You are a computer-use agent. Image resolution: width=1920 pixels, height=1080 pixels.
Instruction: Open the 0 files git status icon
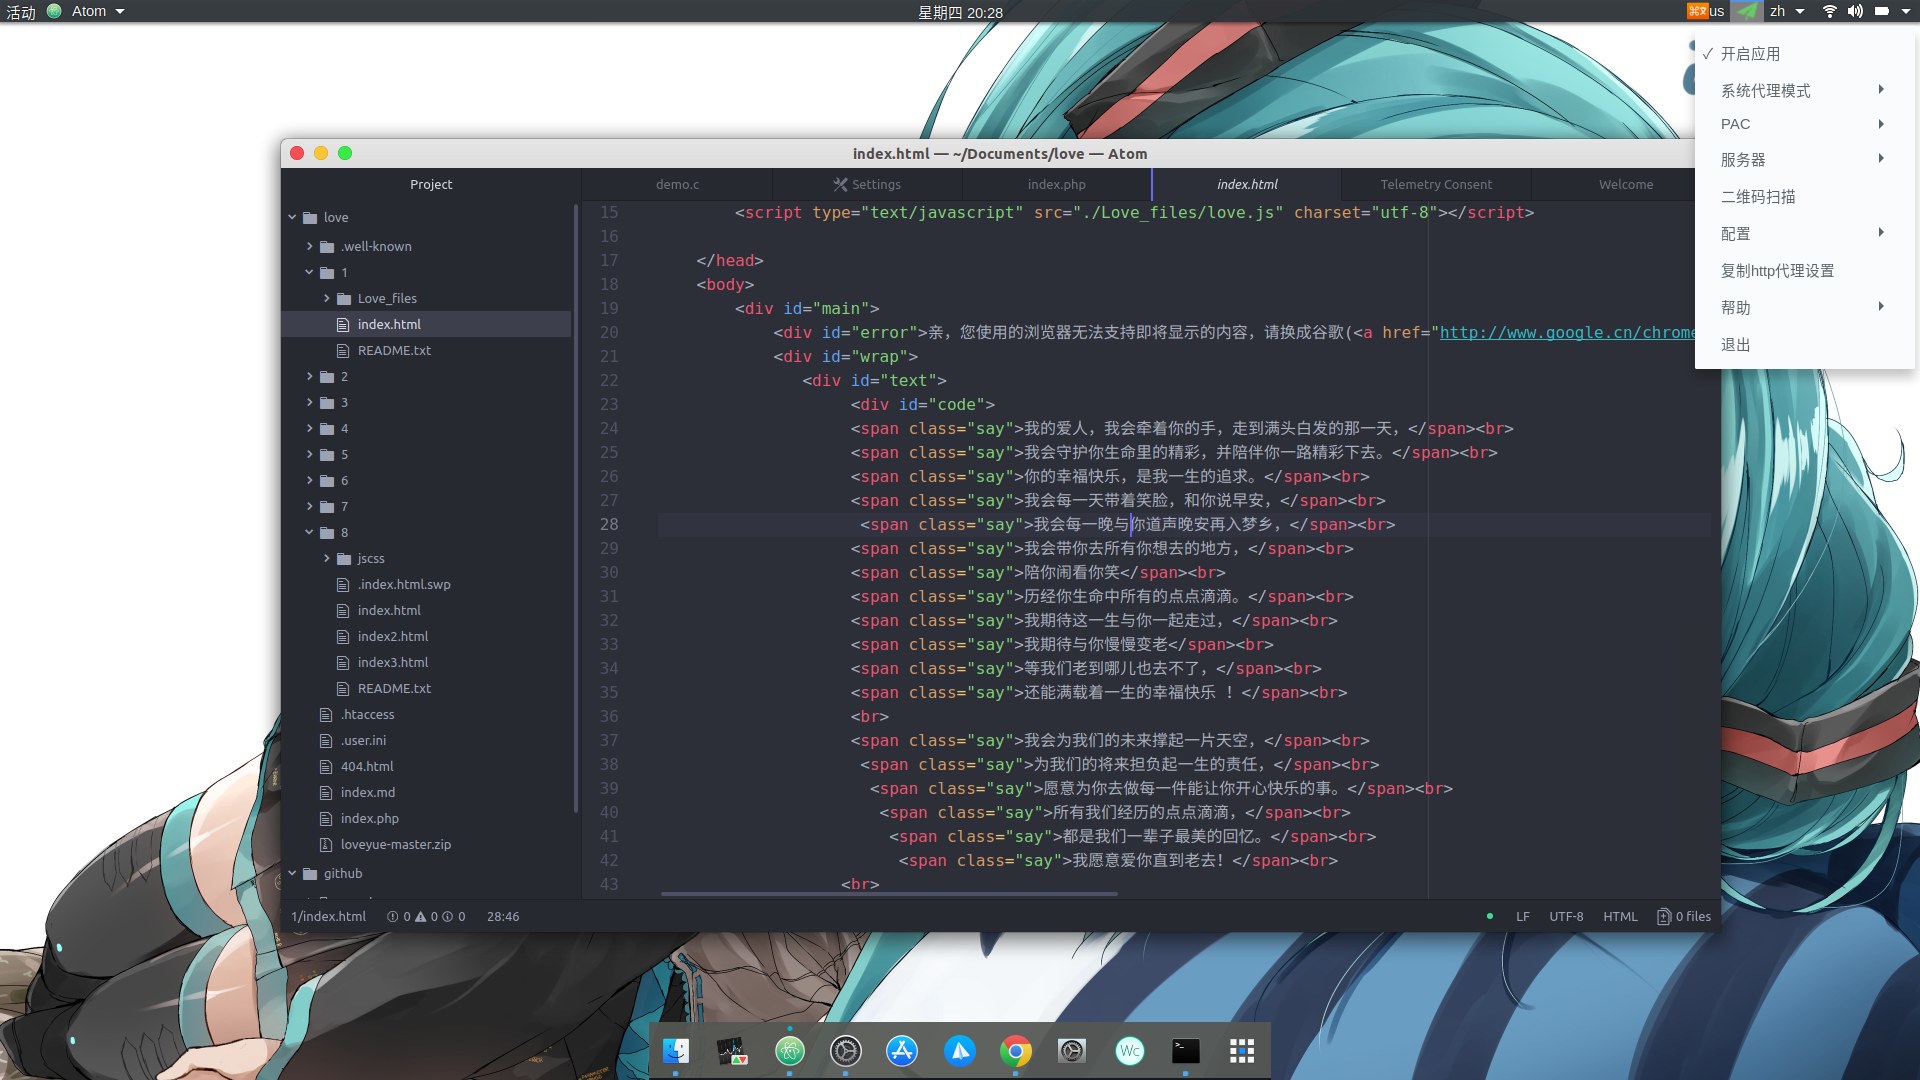(x=1684, y=916)
